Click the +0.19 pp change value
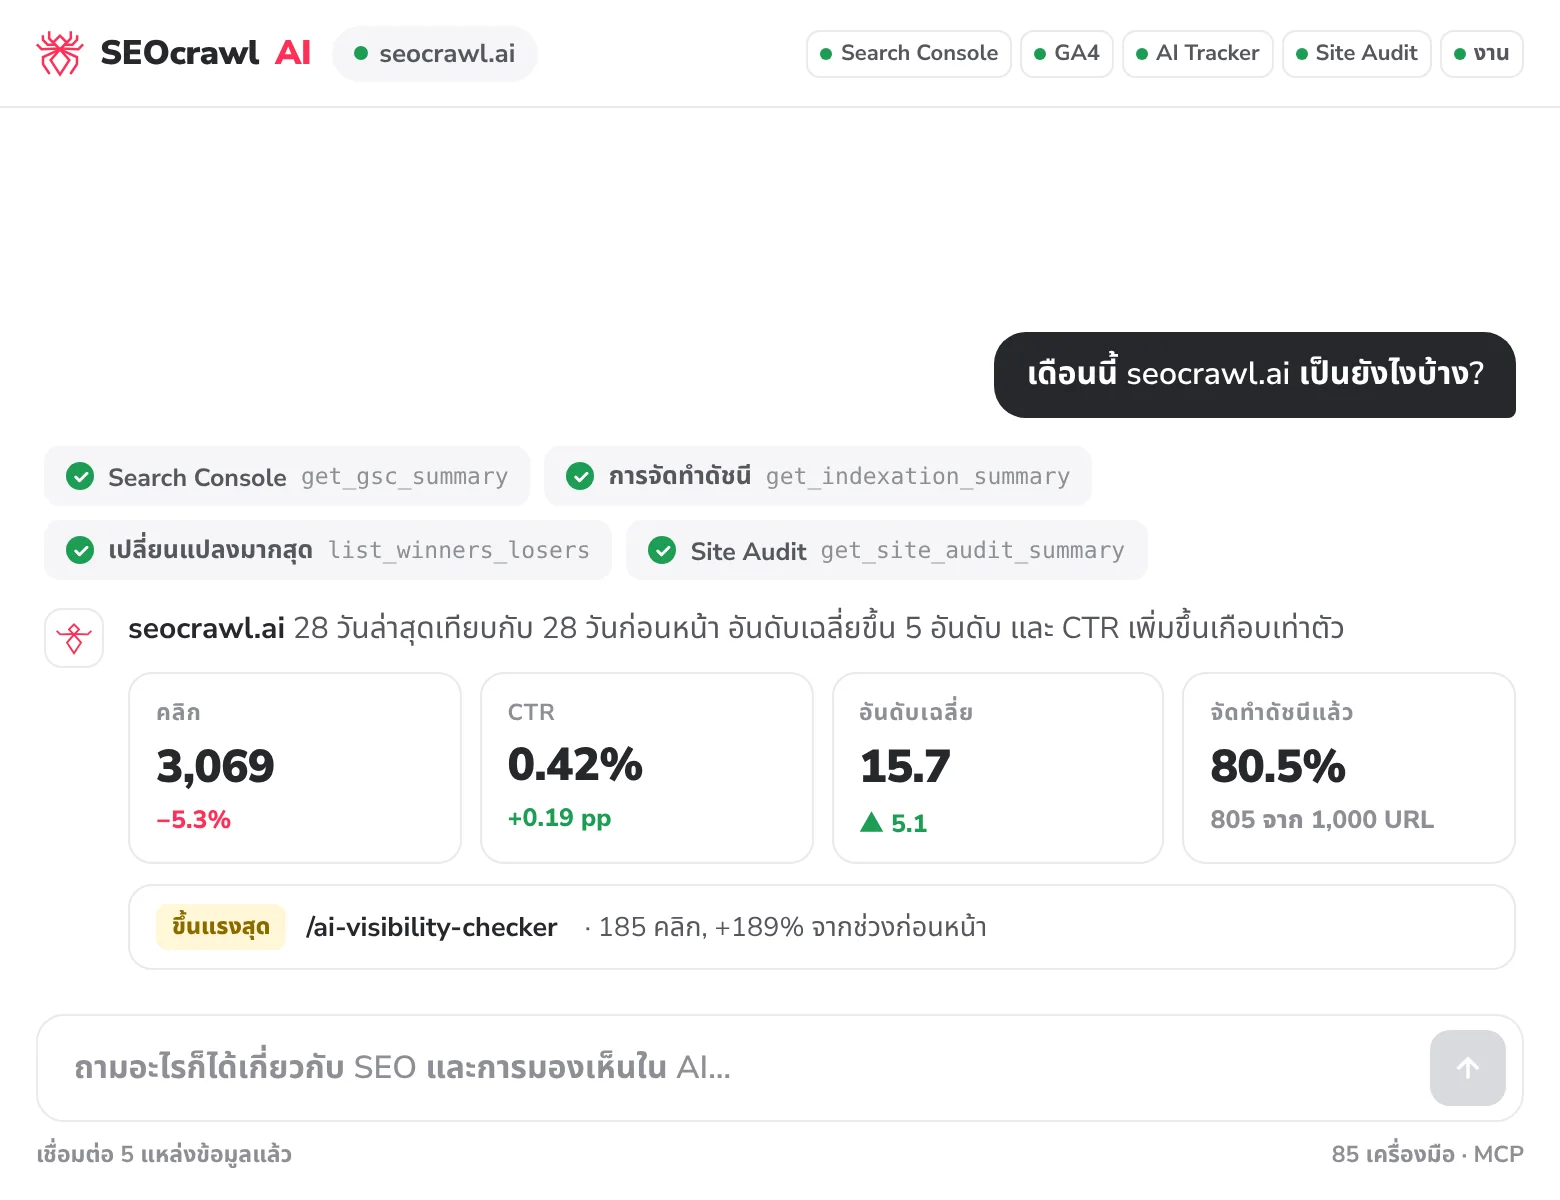Screen dimensions: 1560x1200 (559, 818)
